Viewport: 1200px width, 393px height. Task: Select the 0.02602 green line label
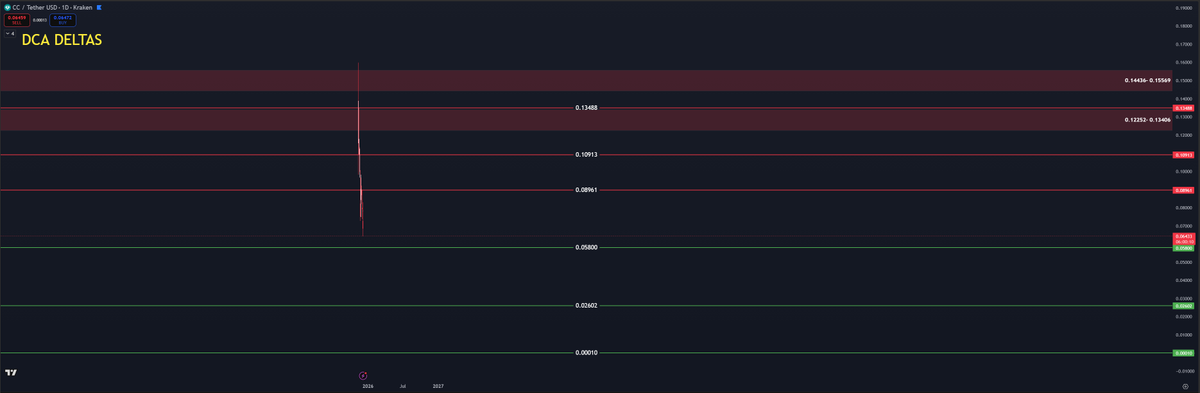click(x=587, y=305)
